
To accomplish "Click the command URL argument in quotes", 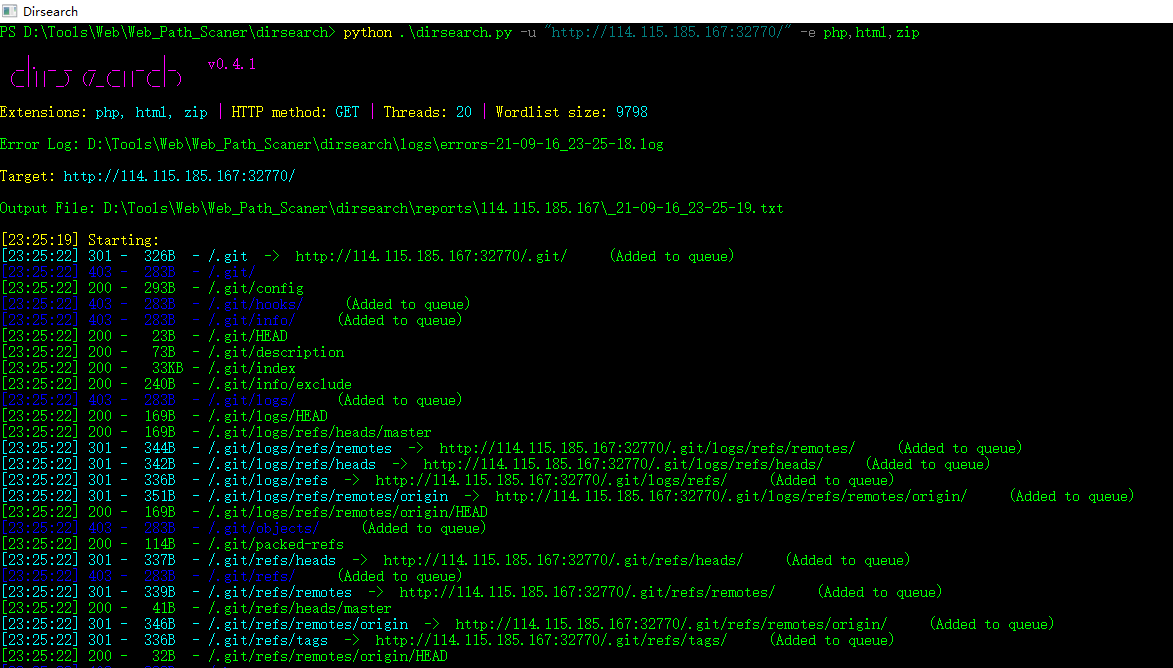I will pyautogui.click(x=668, y=32).
